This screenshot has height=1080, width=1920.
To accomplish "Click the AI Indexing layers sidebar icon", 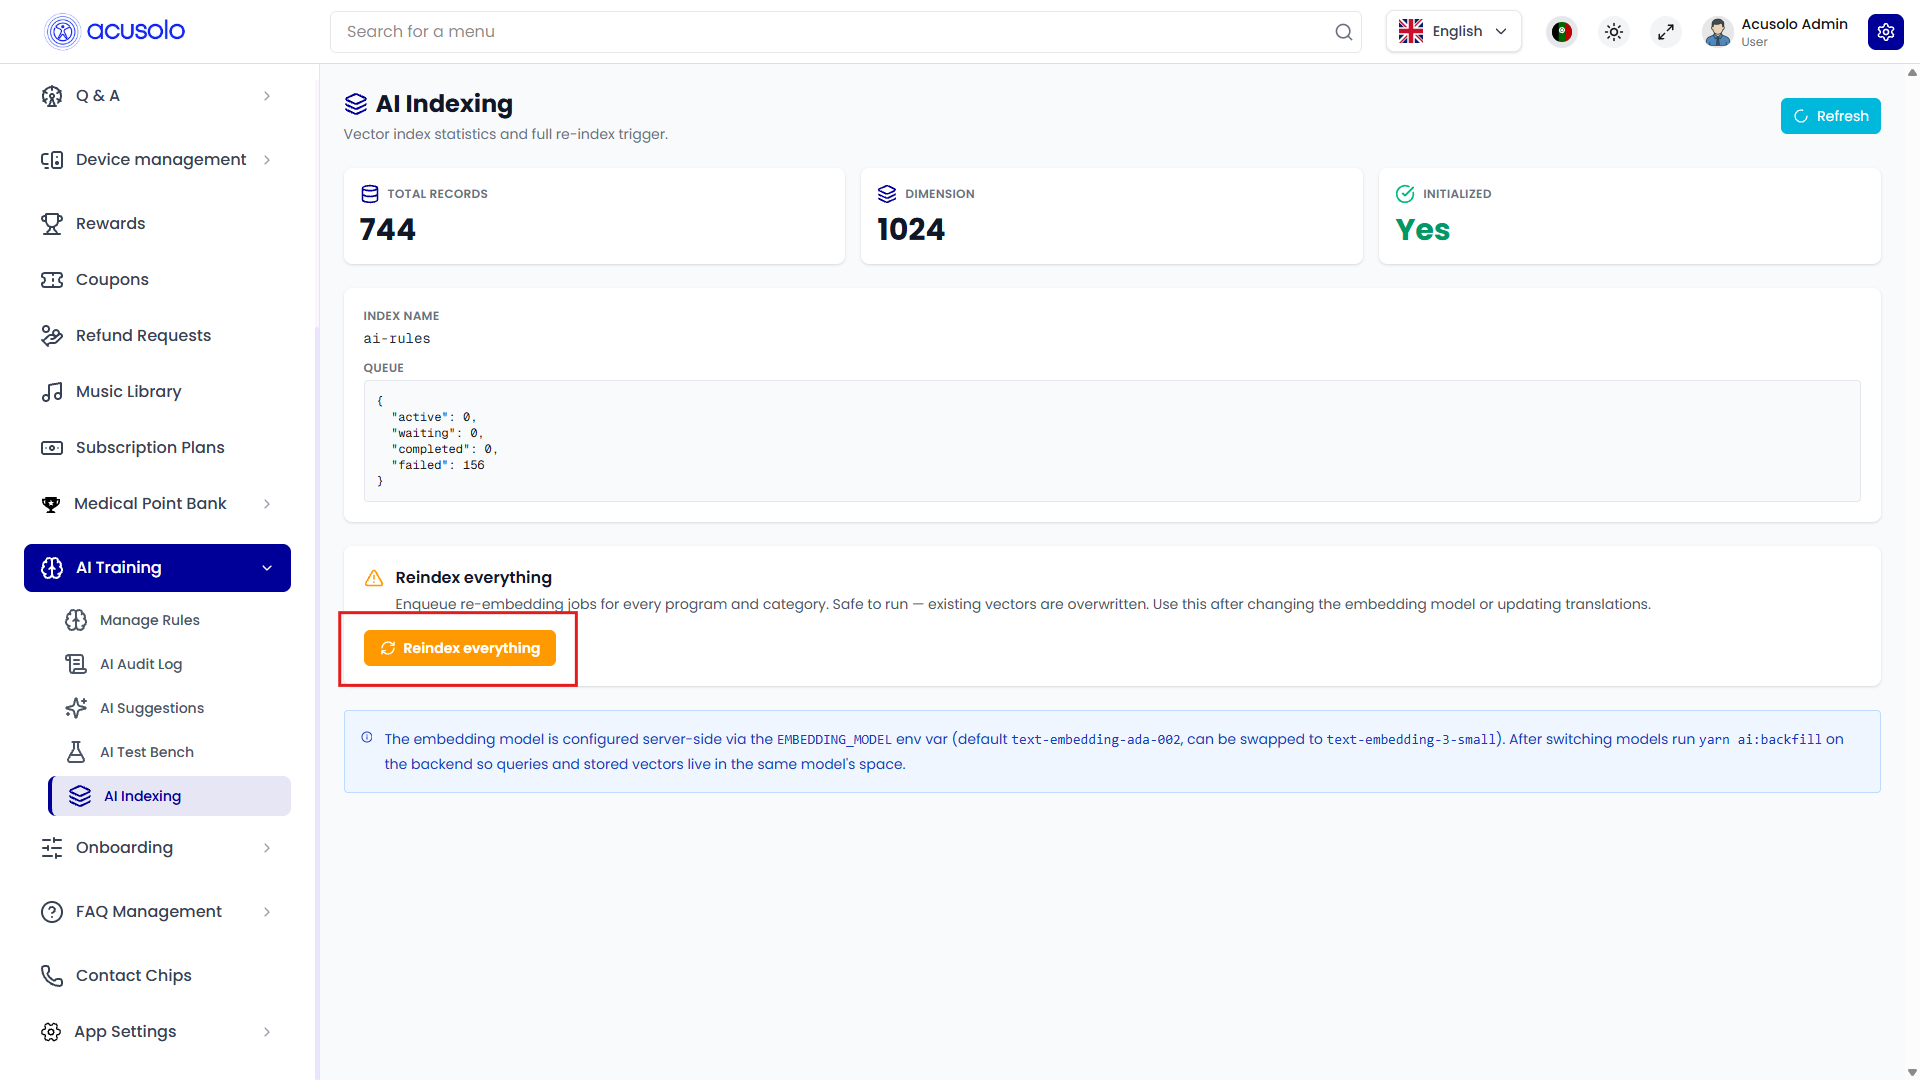I will [x=80, y=796].
